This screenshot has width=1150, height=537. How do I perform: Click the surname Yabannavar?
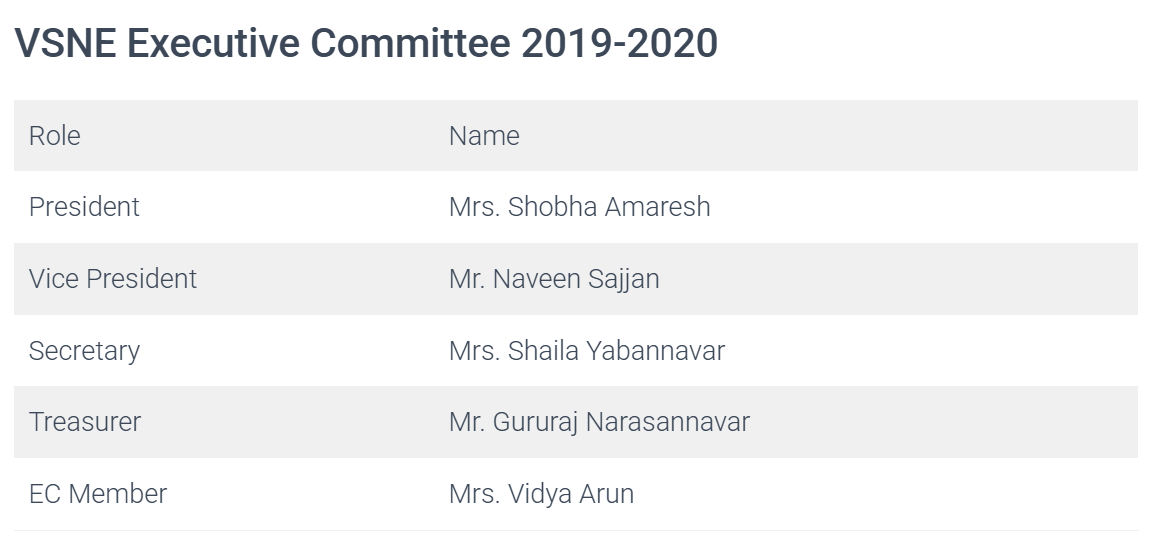(657, 351)
